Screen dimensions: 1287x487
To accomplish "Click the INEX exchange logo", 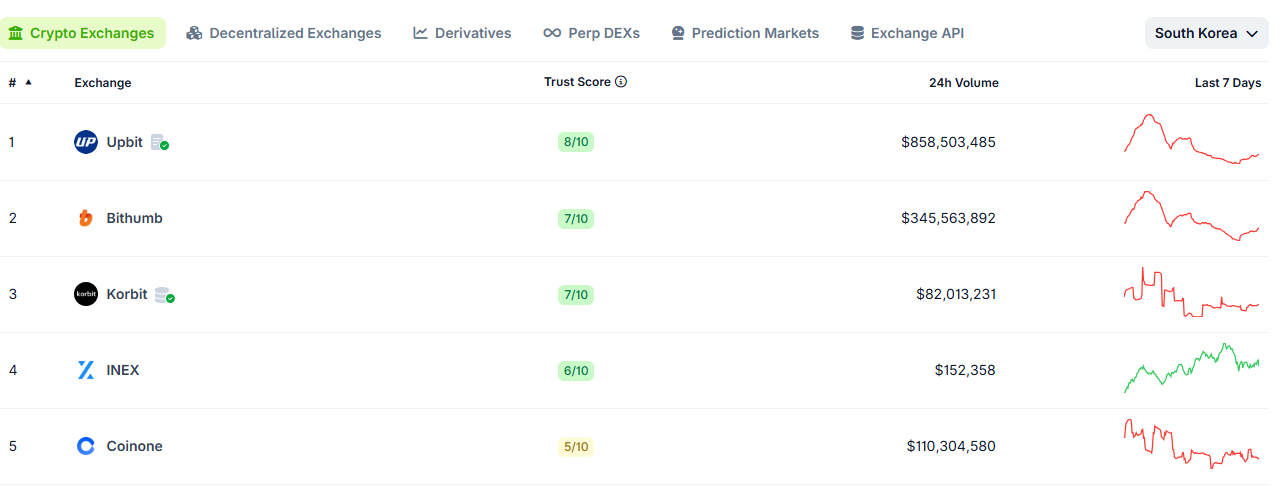I will point(86,370).
